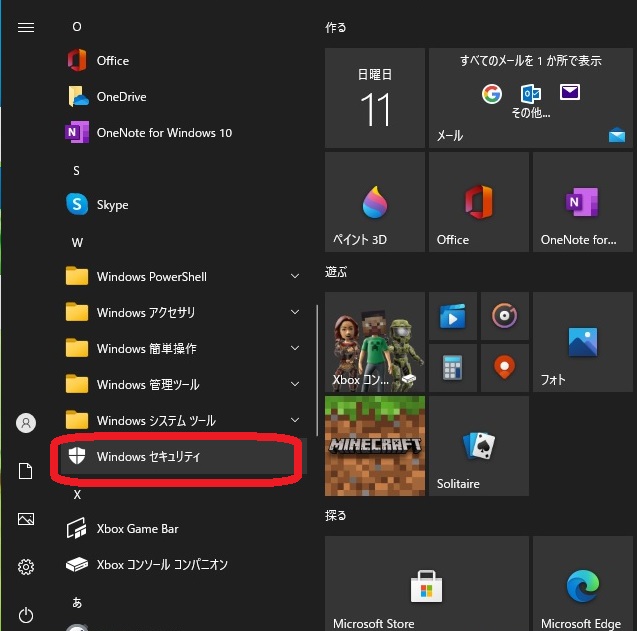Open the メール tile
637x631 pixels.
coord(531,98)
